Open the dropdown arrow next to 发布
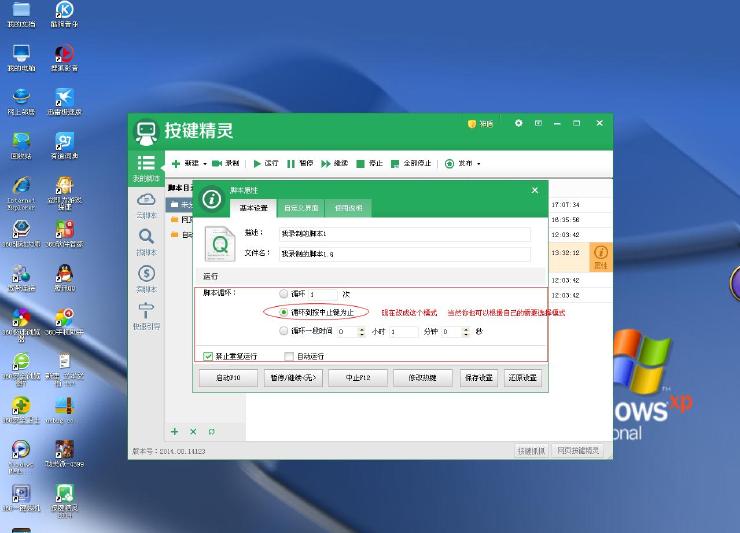Viewport: 740px width, 533px height. [479, 164]
